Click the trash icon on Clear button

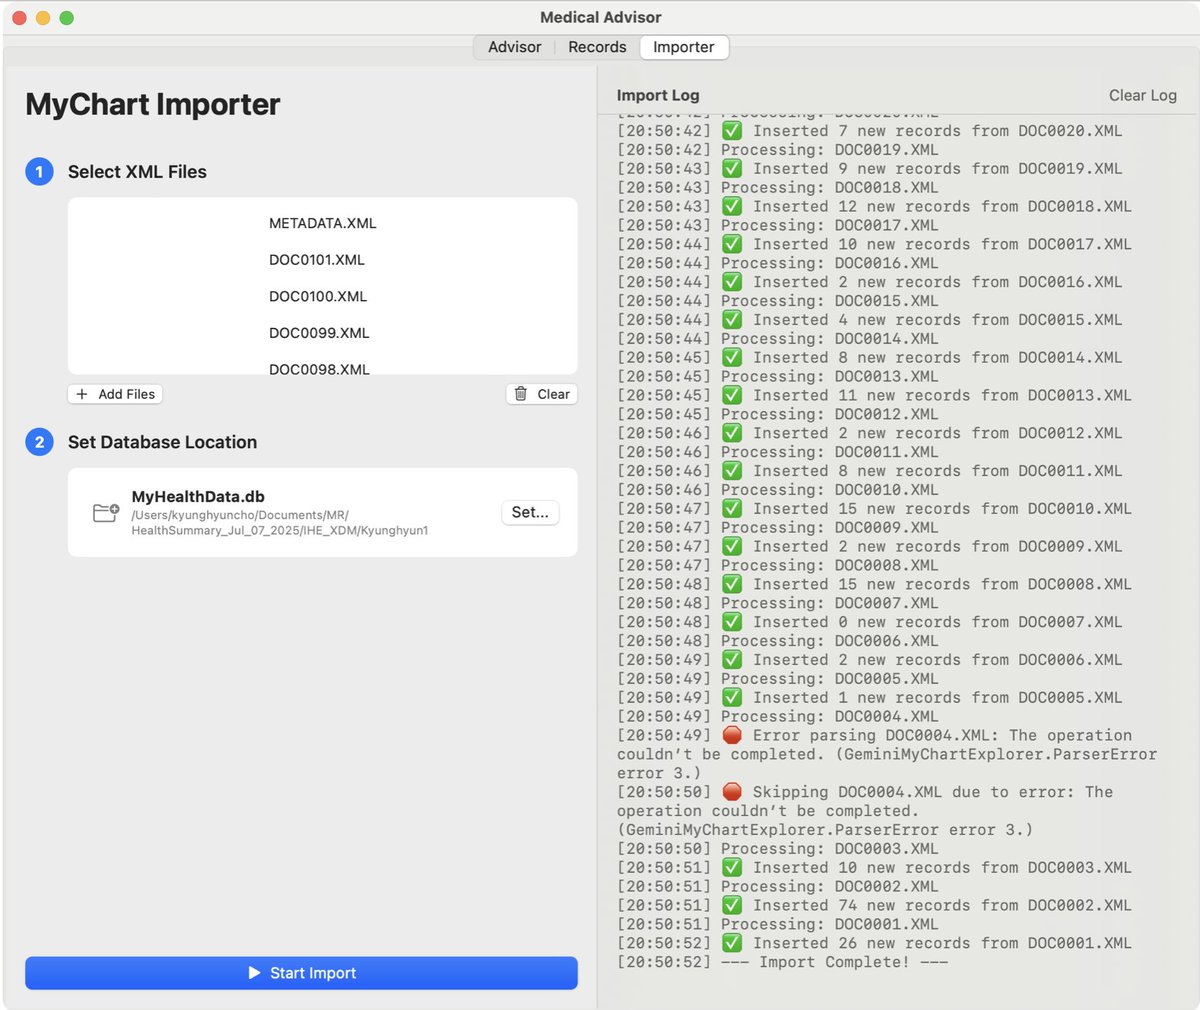521,394
